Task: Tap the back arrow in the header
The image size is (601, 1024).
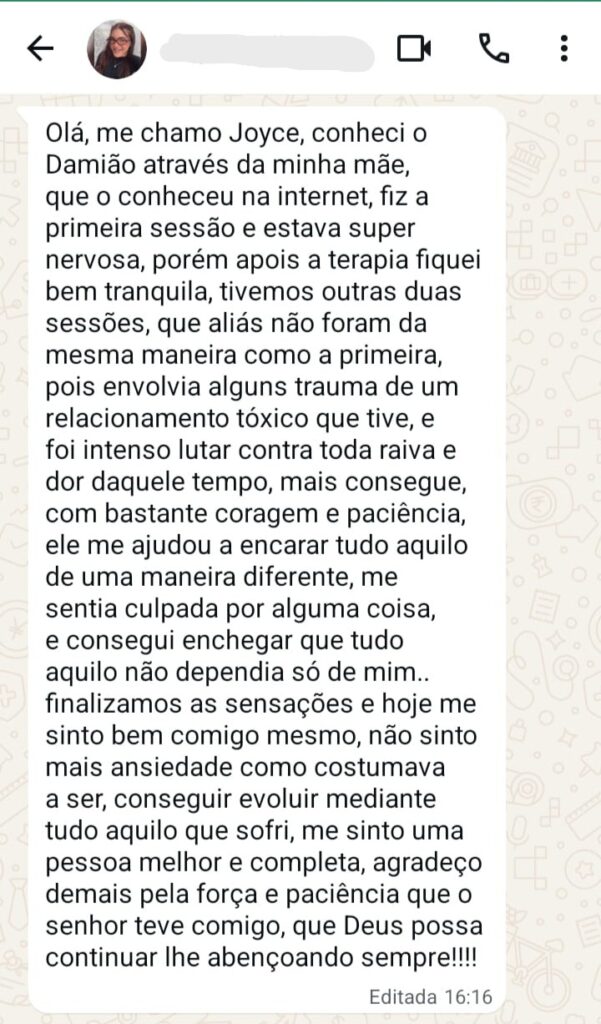Action: [x=40, y=48]
